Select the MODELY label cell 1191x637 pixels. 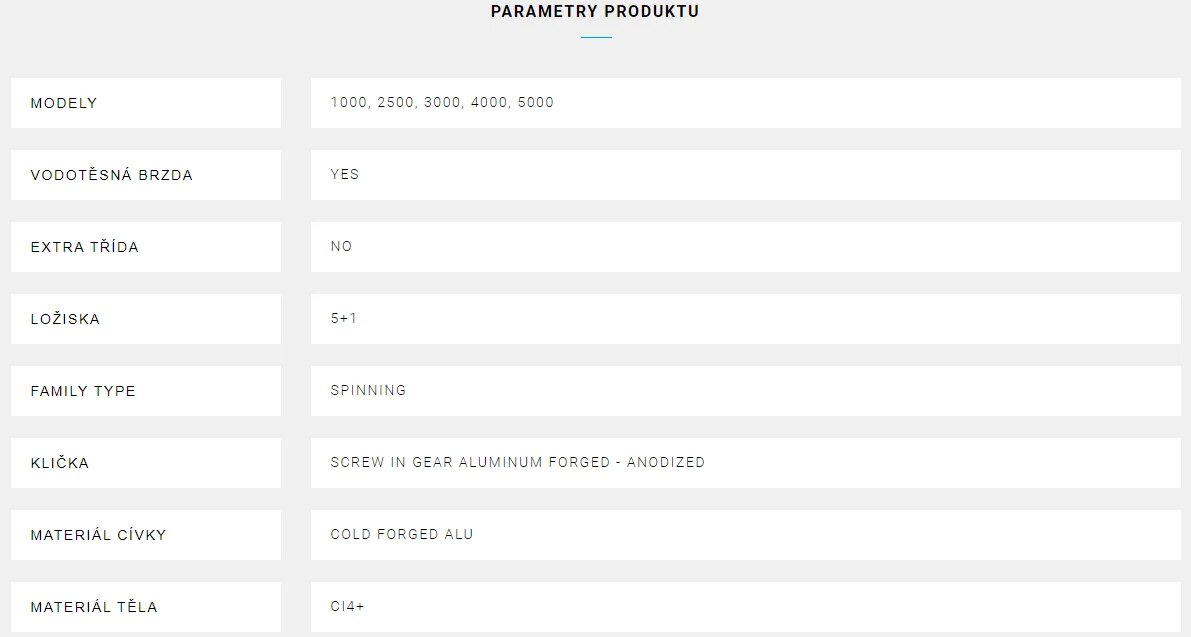click(x=146, y=102)
